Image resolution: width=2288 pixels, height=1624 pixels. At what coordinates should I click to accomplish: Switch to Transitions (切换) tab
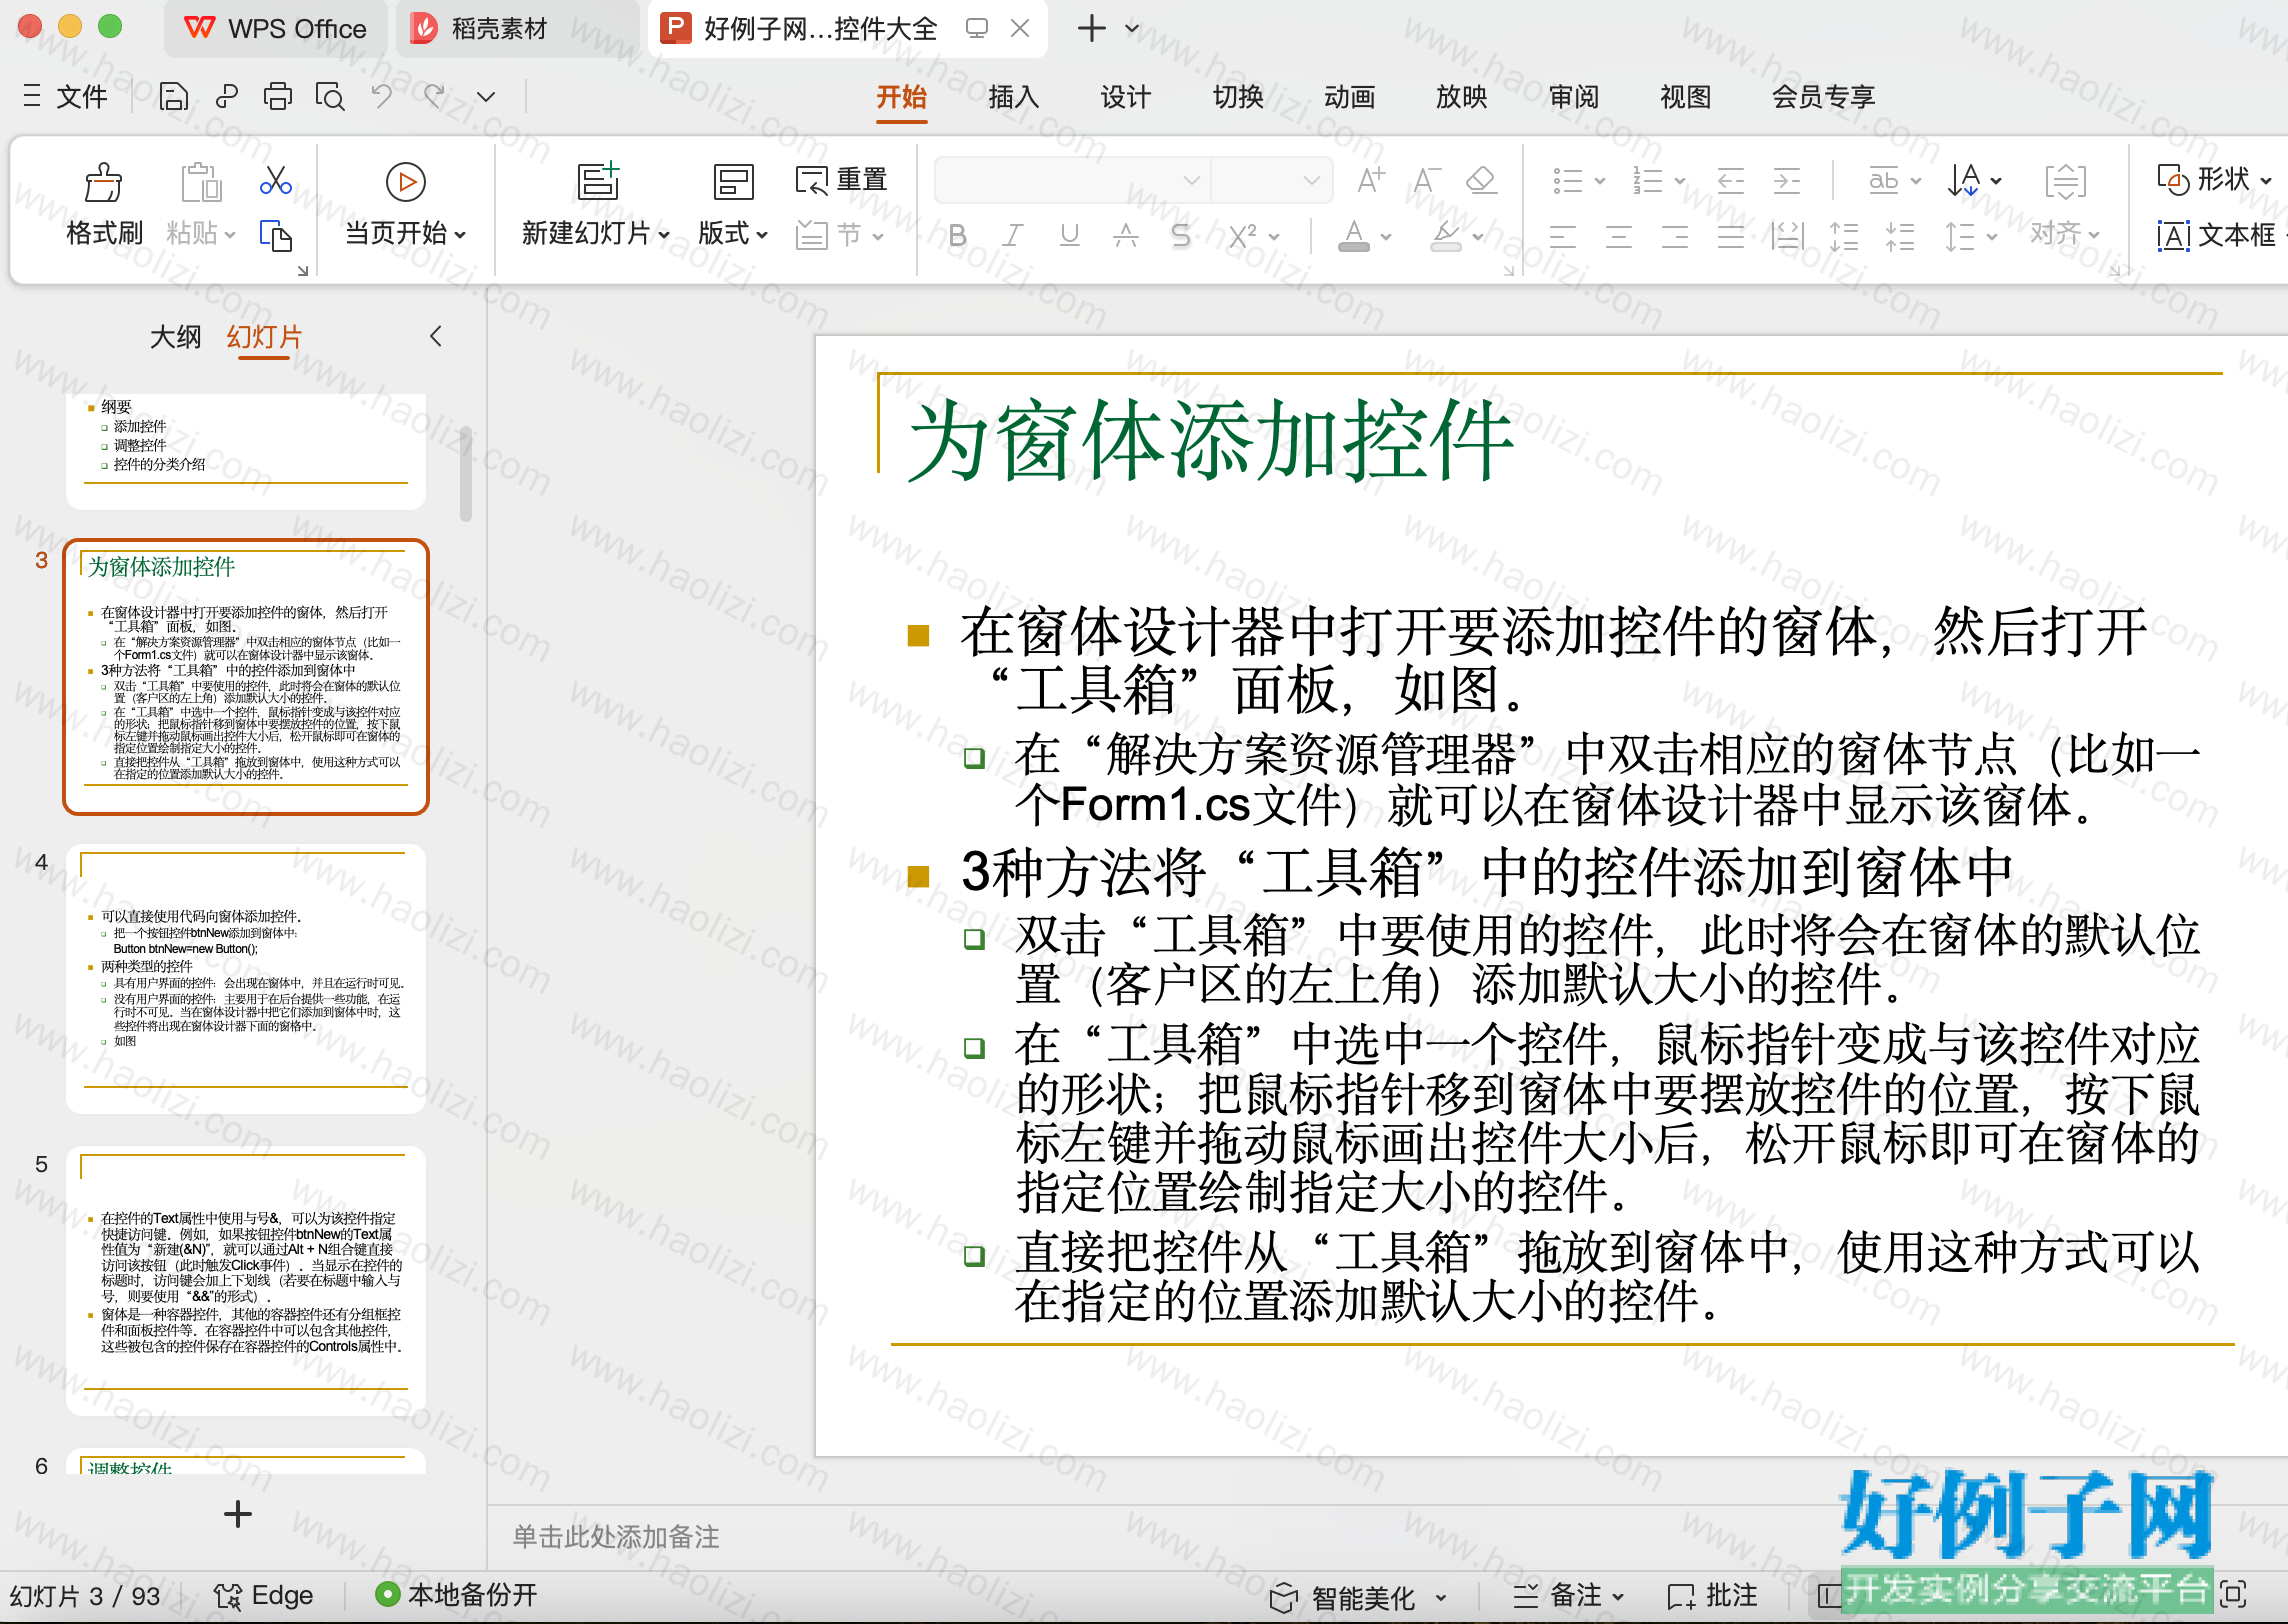pos(1237,97)
